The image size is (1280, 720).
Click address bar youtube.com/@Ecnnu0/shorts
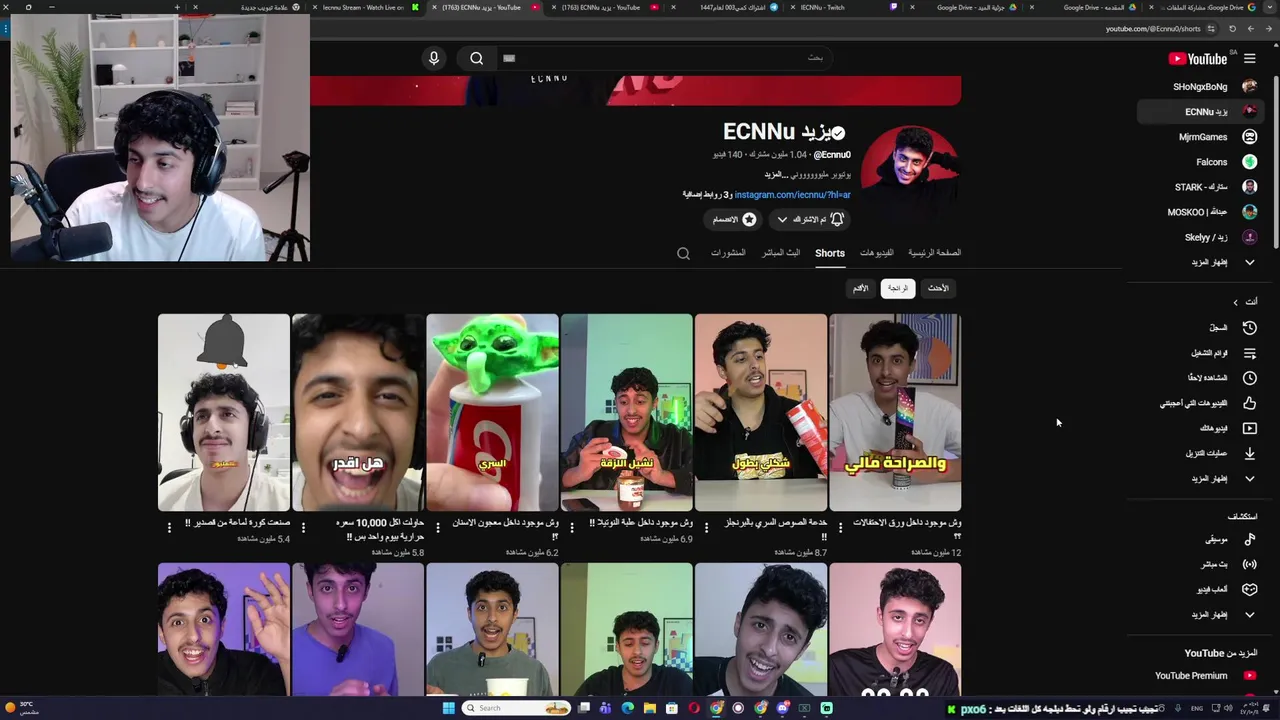1153,29
